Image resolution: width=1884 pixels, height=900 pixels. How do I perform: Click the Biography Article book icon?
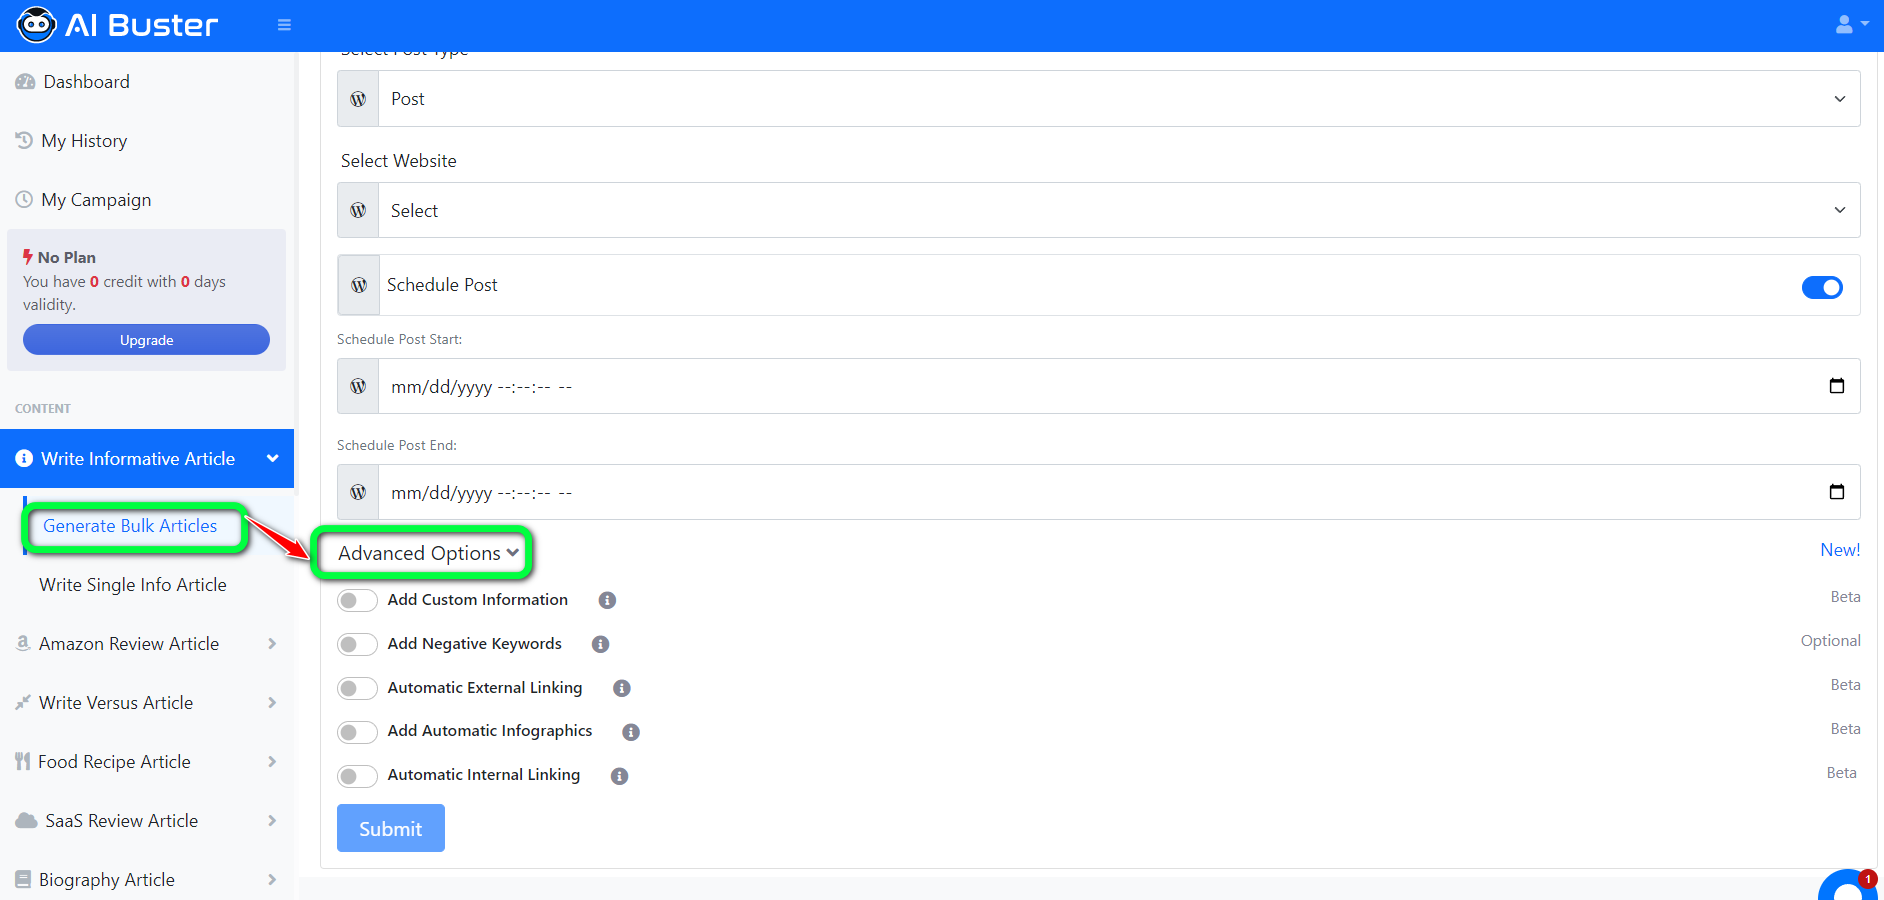coord(23,879)
